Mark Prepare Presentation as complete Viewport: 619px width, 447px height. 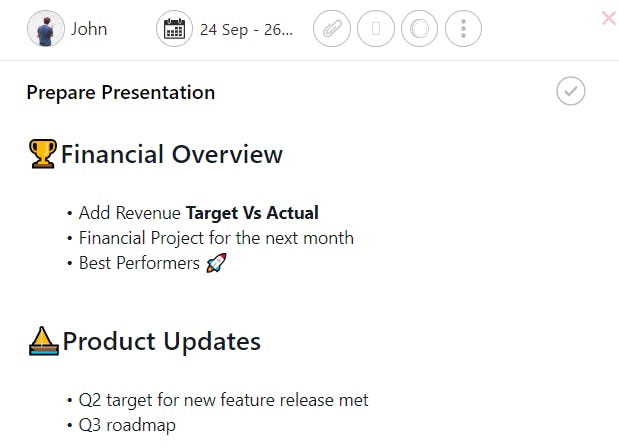pyautogui.click(x=571, y=92)
